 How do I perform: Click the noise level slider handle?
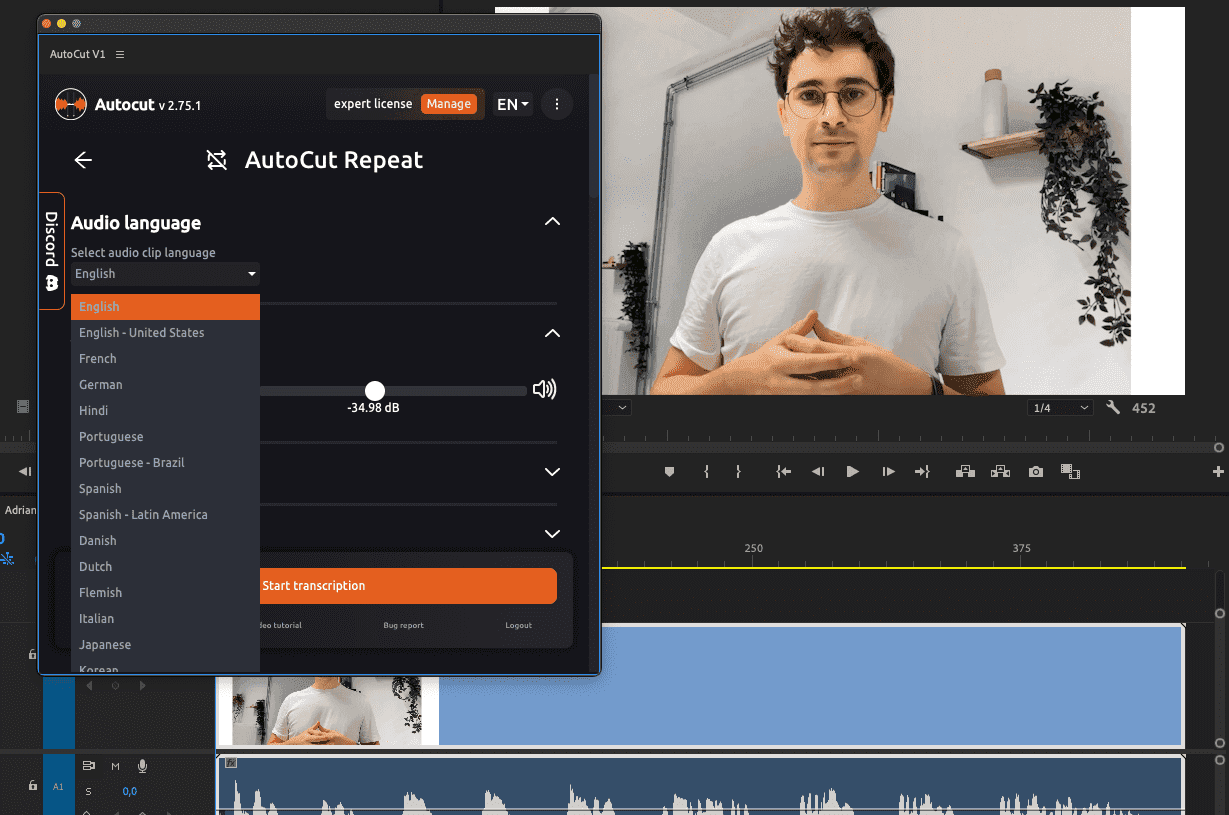point(374,391)
